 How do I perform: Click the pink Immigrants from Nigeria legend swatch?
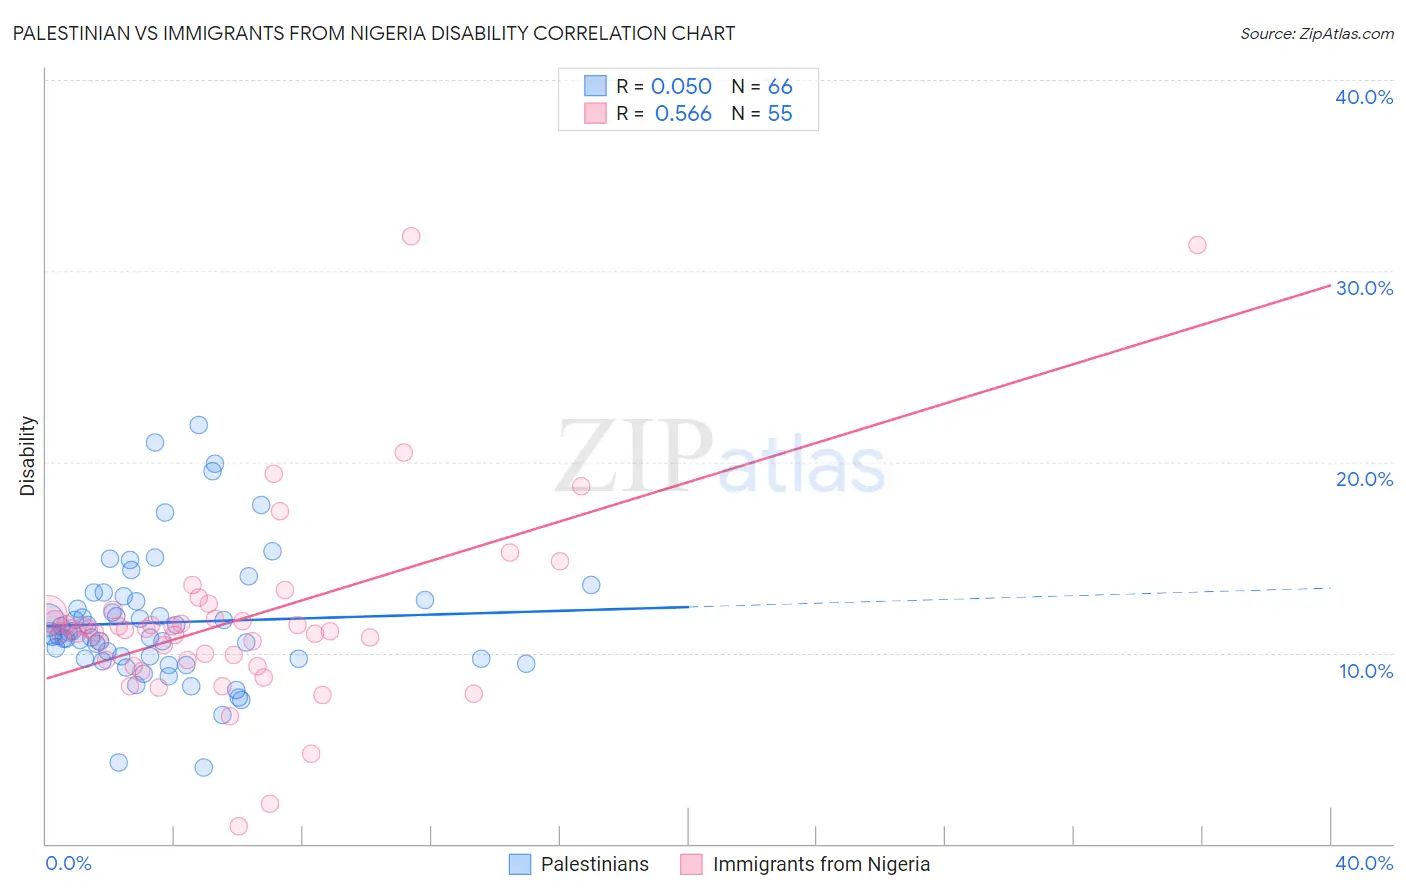click(692, 864)
